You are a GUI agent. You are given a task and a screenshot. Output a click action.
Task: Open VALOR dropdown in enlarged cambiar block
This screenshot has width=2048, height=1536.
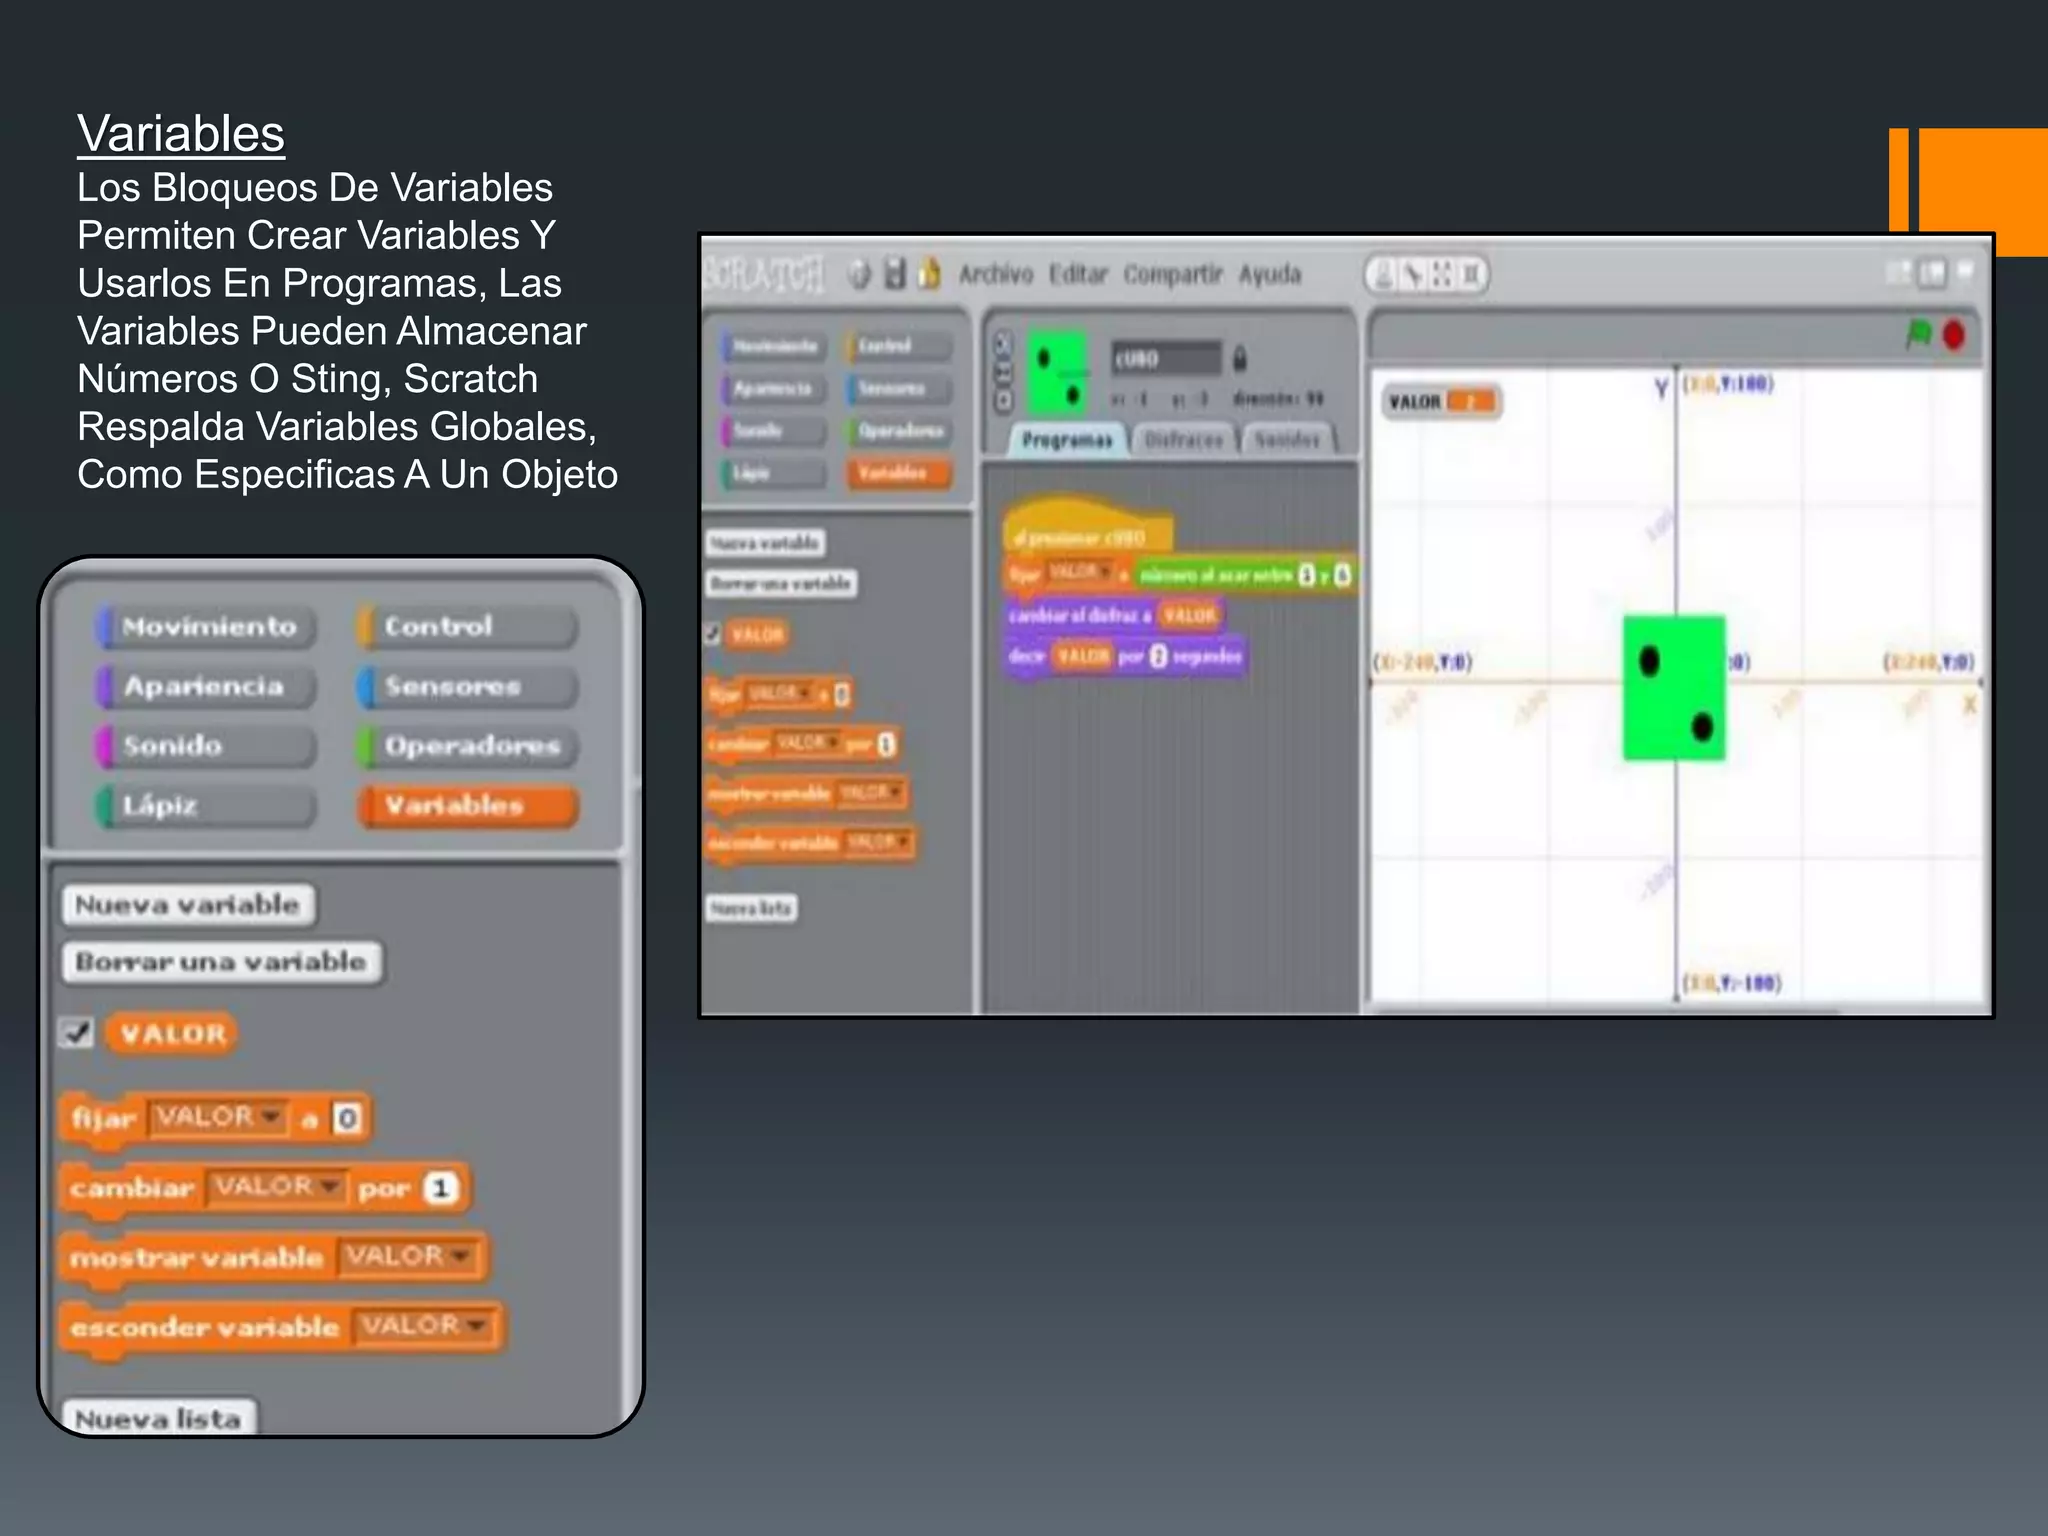coord(329,1186)
